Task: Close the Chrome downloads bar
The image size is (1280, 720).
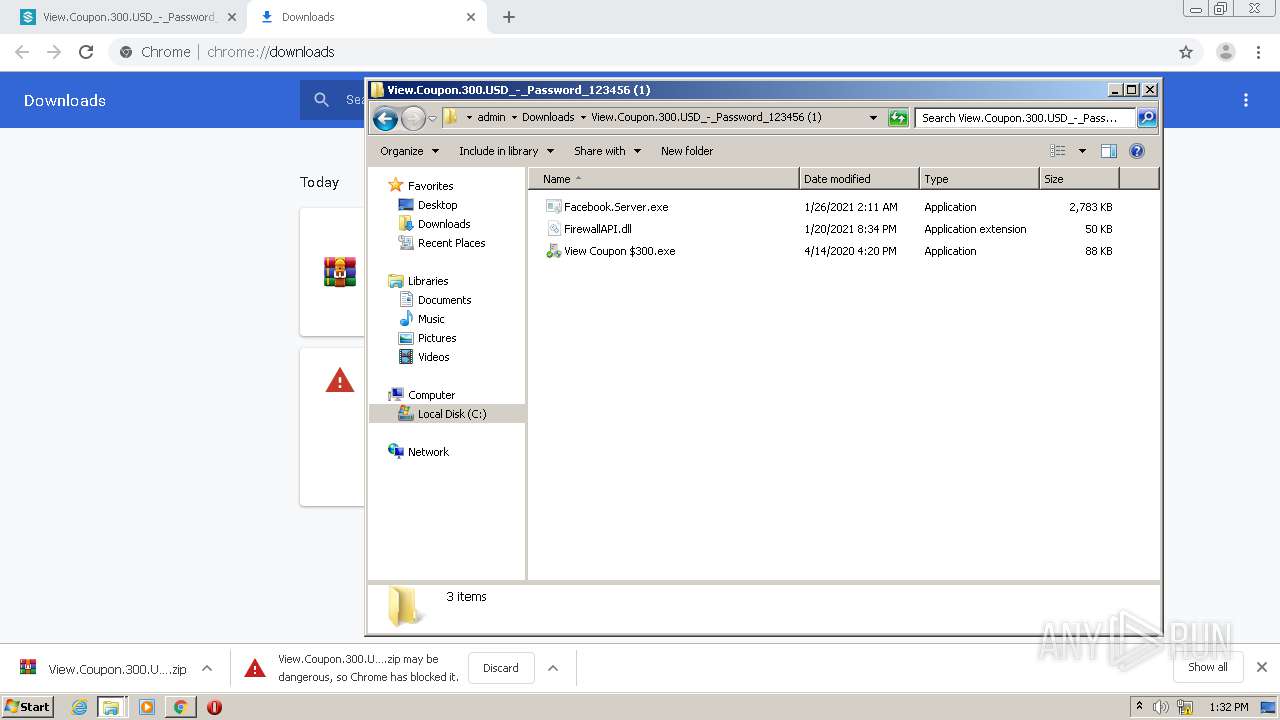Action: (1262, 667)
